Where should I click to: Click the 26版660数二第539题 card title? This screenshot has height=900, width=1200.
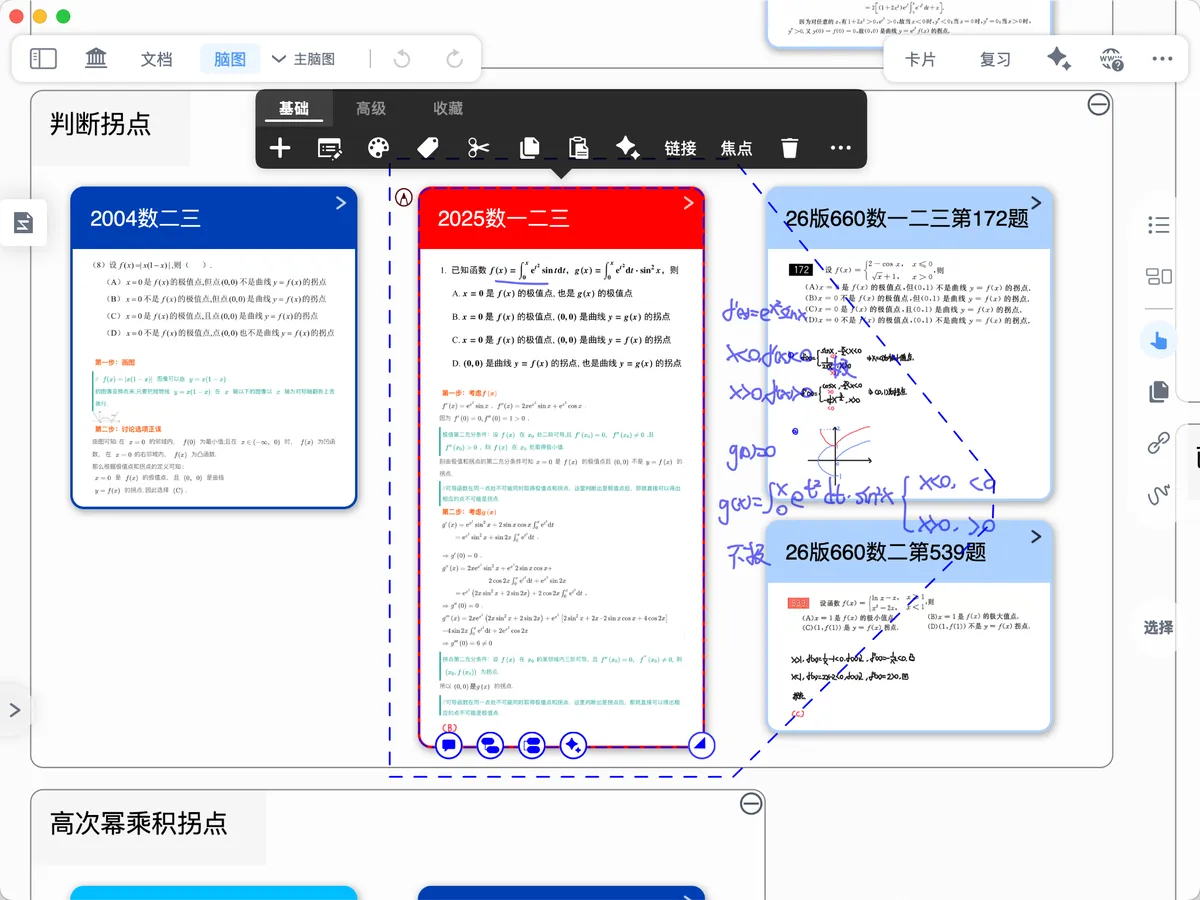coord(885,552)
